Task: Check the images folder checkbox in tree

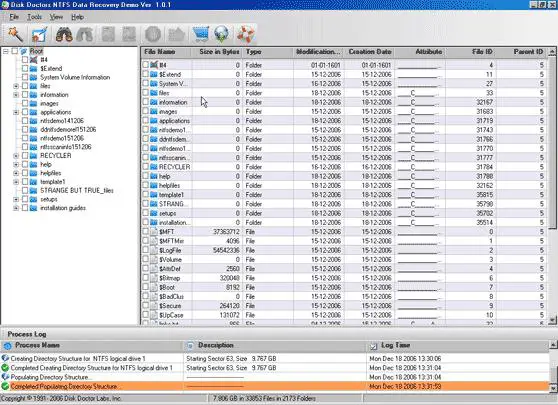Action: [25, 104]
